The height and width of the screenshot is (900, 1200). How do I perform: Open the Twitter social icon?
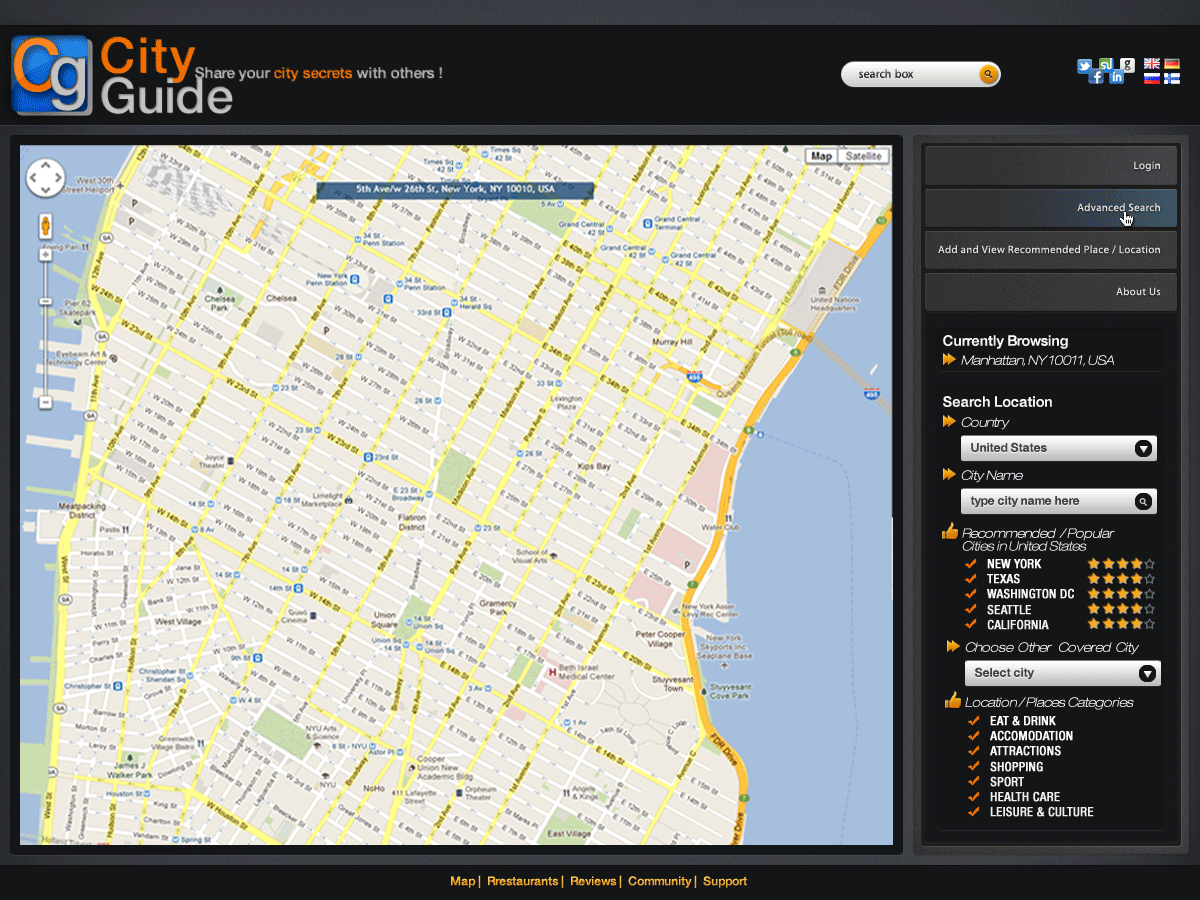click(x=1084, y=66)
